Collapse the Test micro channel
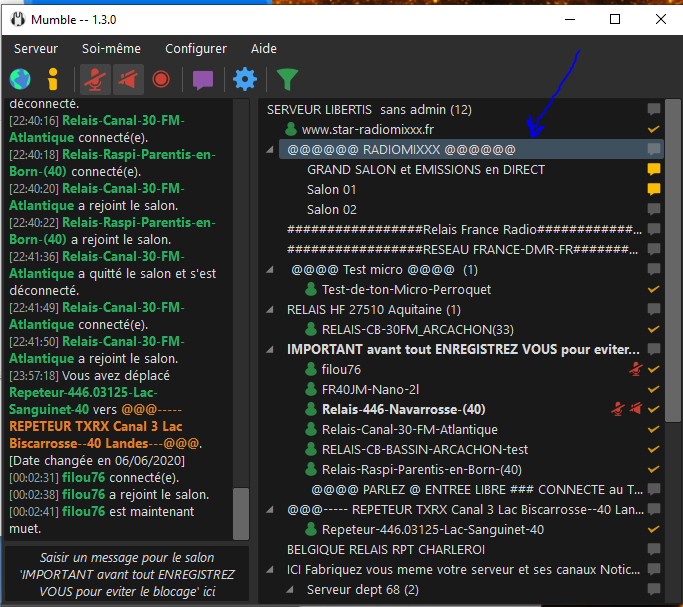 [270, 270]
